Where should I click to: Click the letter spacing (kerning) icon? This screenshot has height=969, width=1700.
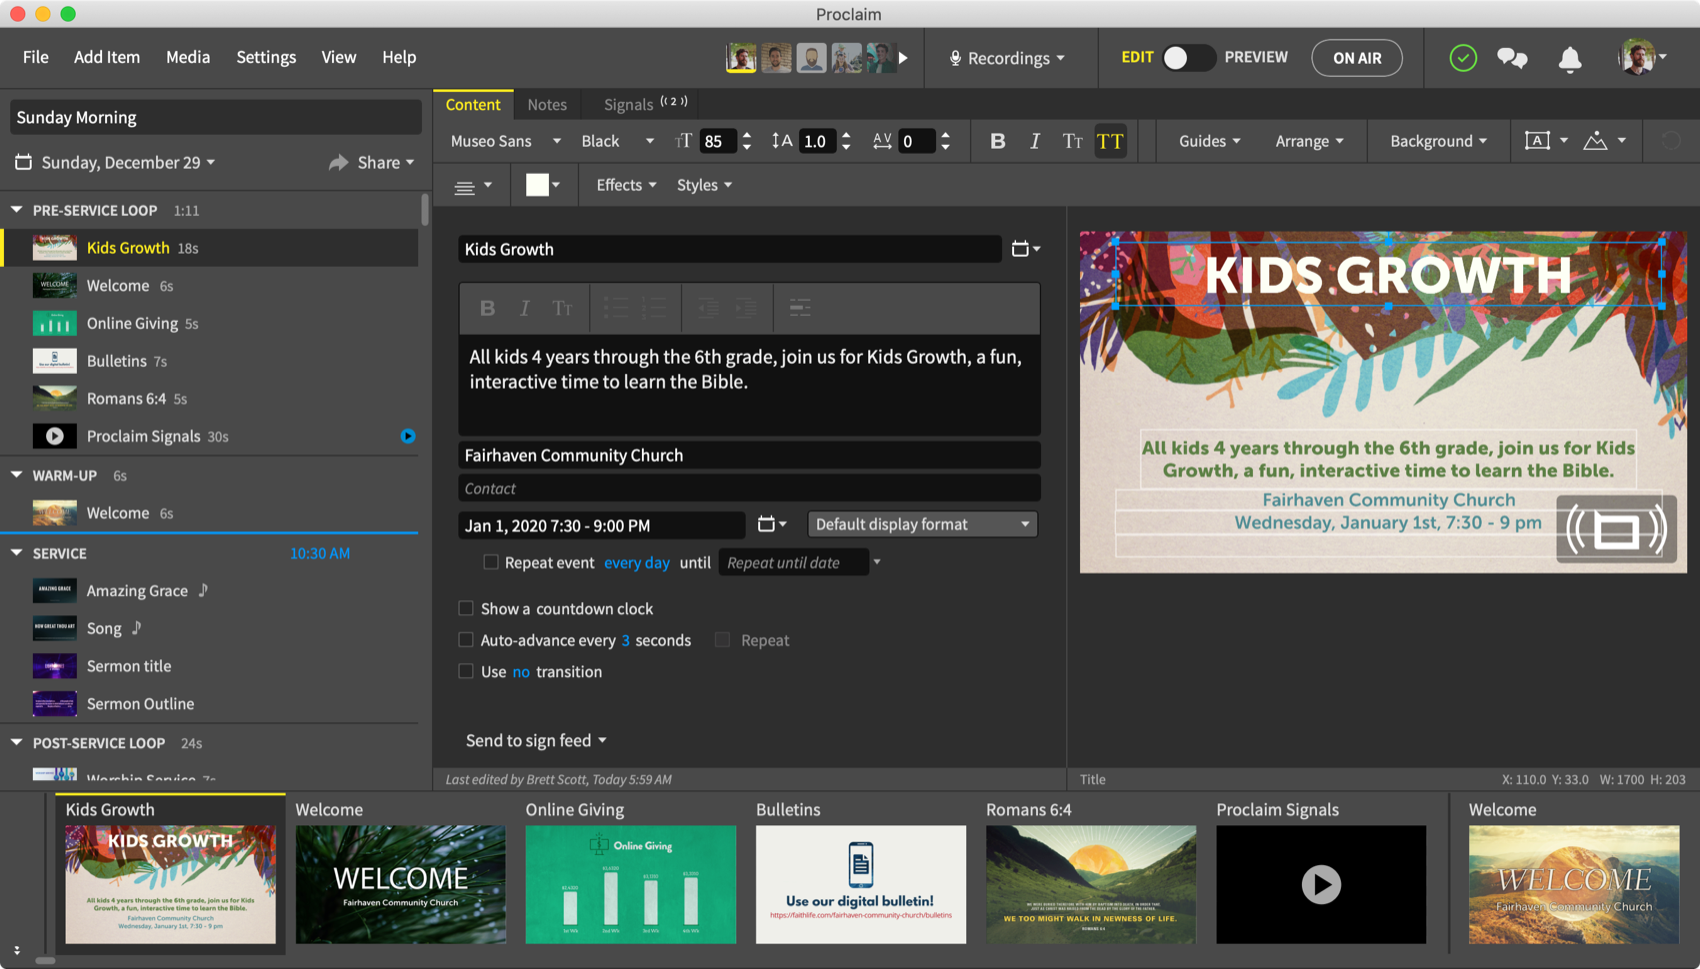coord(882,141)
